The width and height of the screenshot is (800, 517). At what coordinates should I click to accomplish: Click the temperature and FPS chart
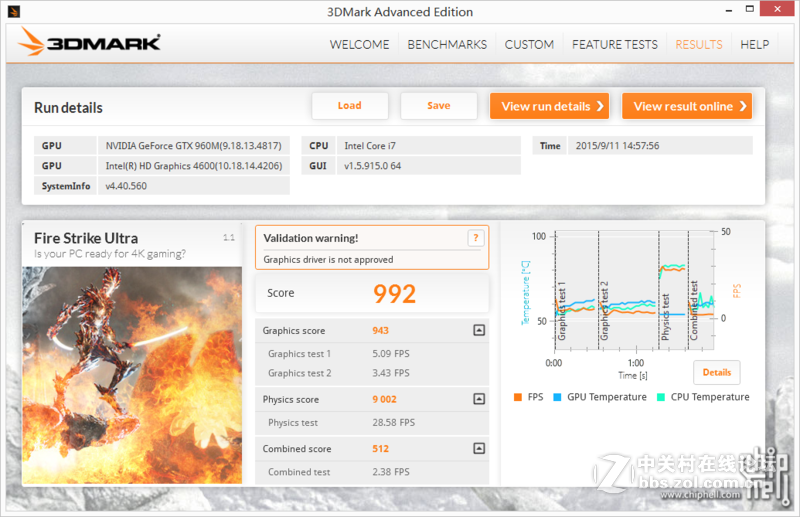tap(634, 291)
